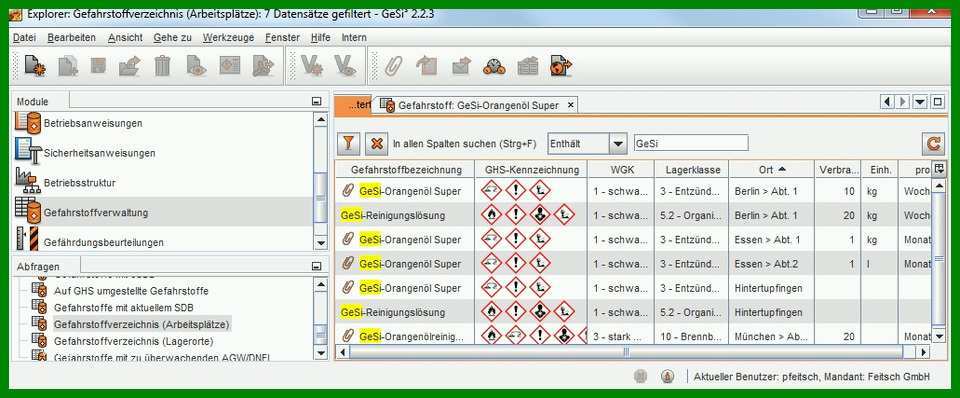Open the tab list dropdown arrow
The width and height of the screenshot is (960, 398).
click(x=920, y=102)
